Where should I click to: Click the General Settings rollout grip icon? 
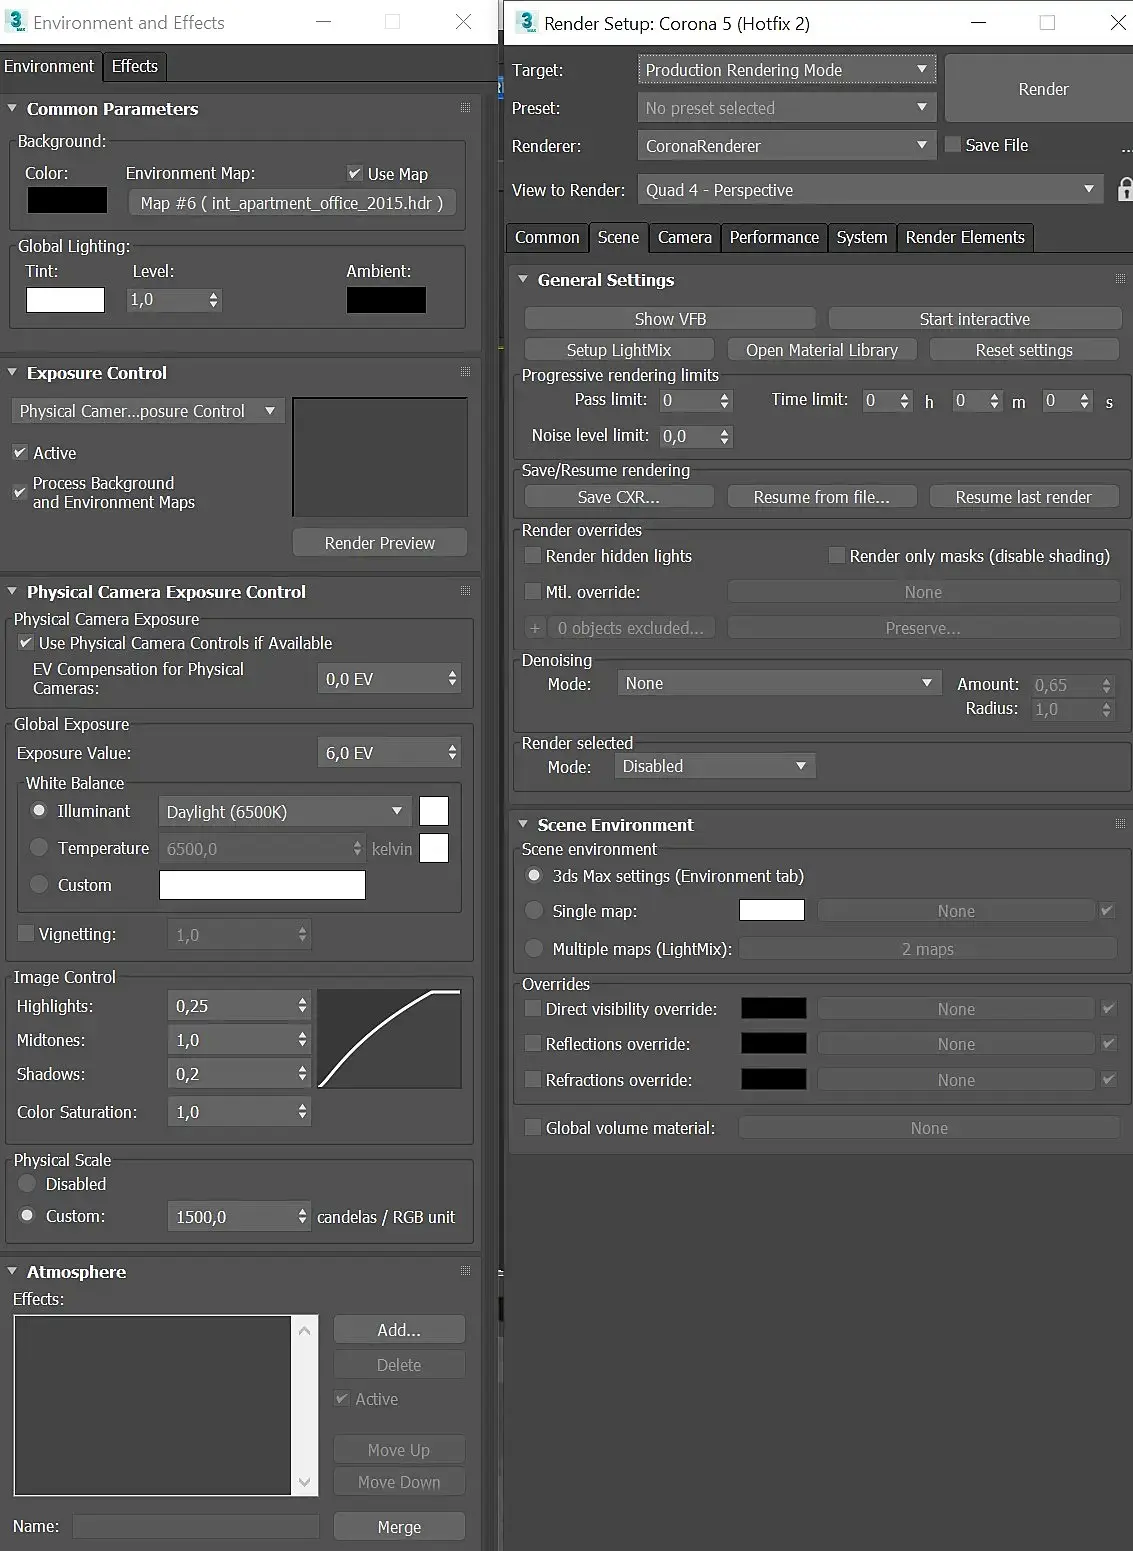pos(1120,279)
